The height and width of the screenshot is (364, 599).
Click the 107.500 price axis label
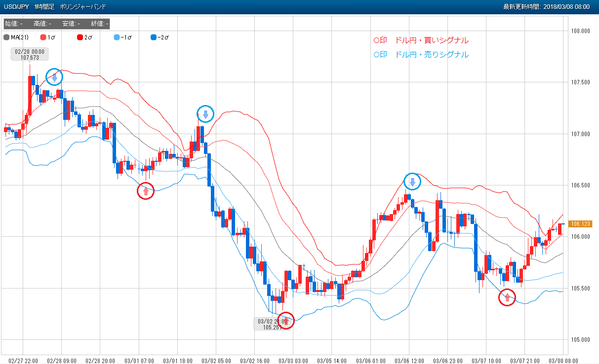580,82
